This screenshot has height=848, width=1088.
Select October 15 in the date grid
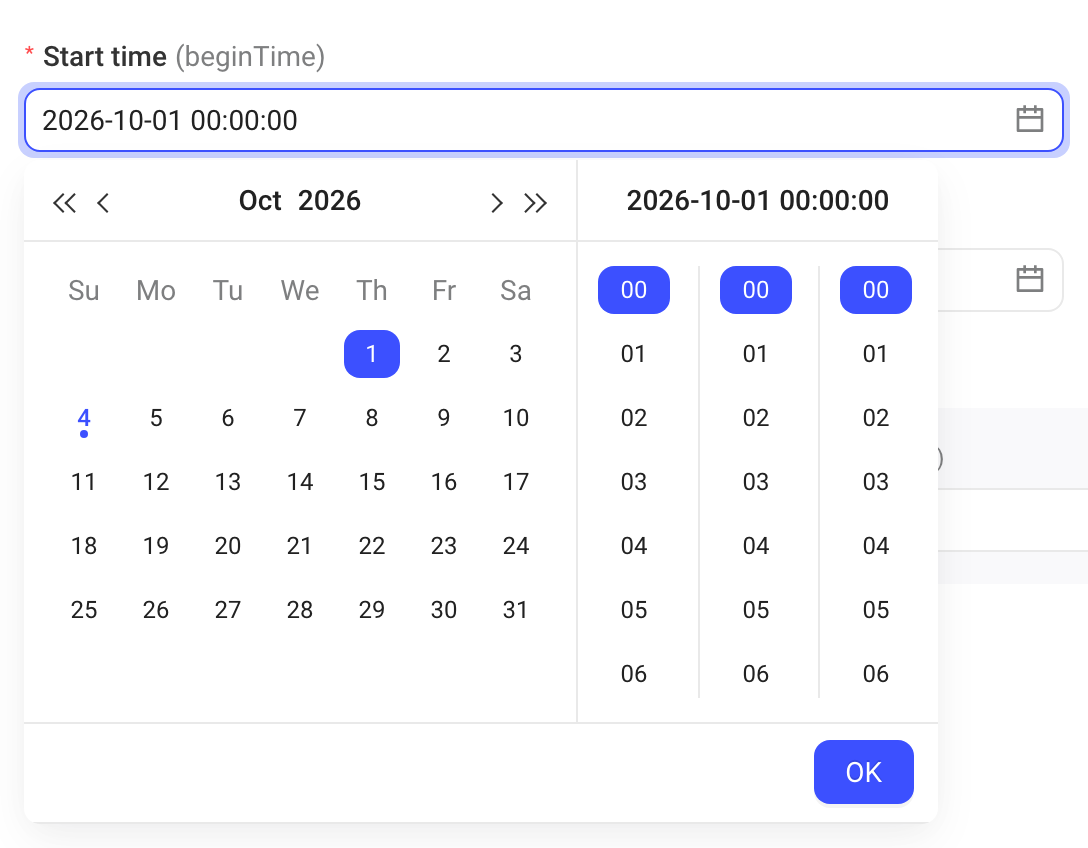click(x=372, y=482)
